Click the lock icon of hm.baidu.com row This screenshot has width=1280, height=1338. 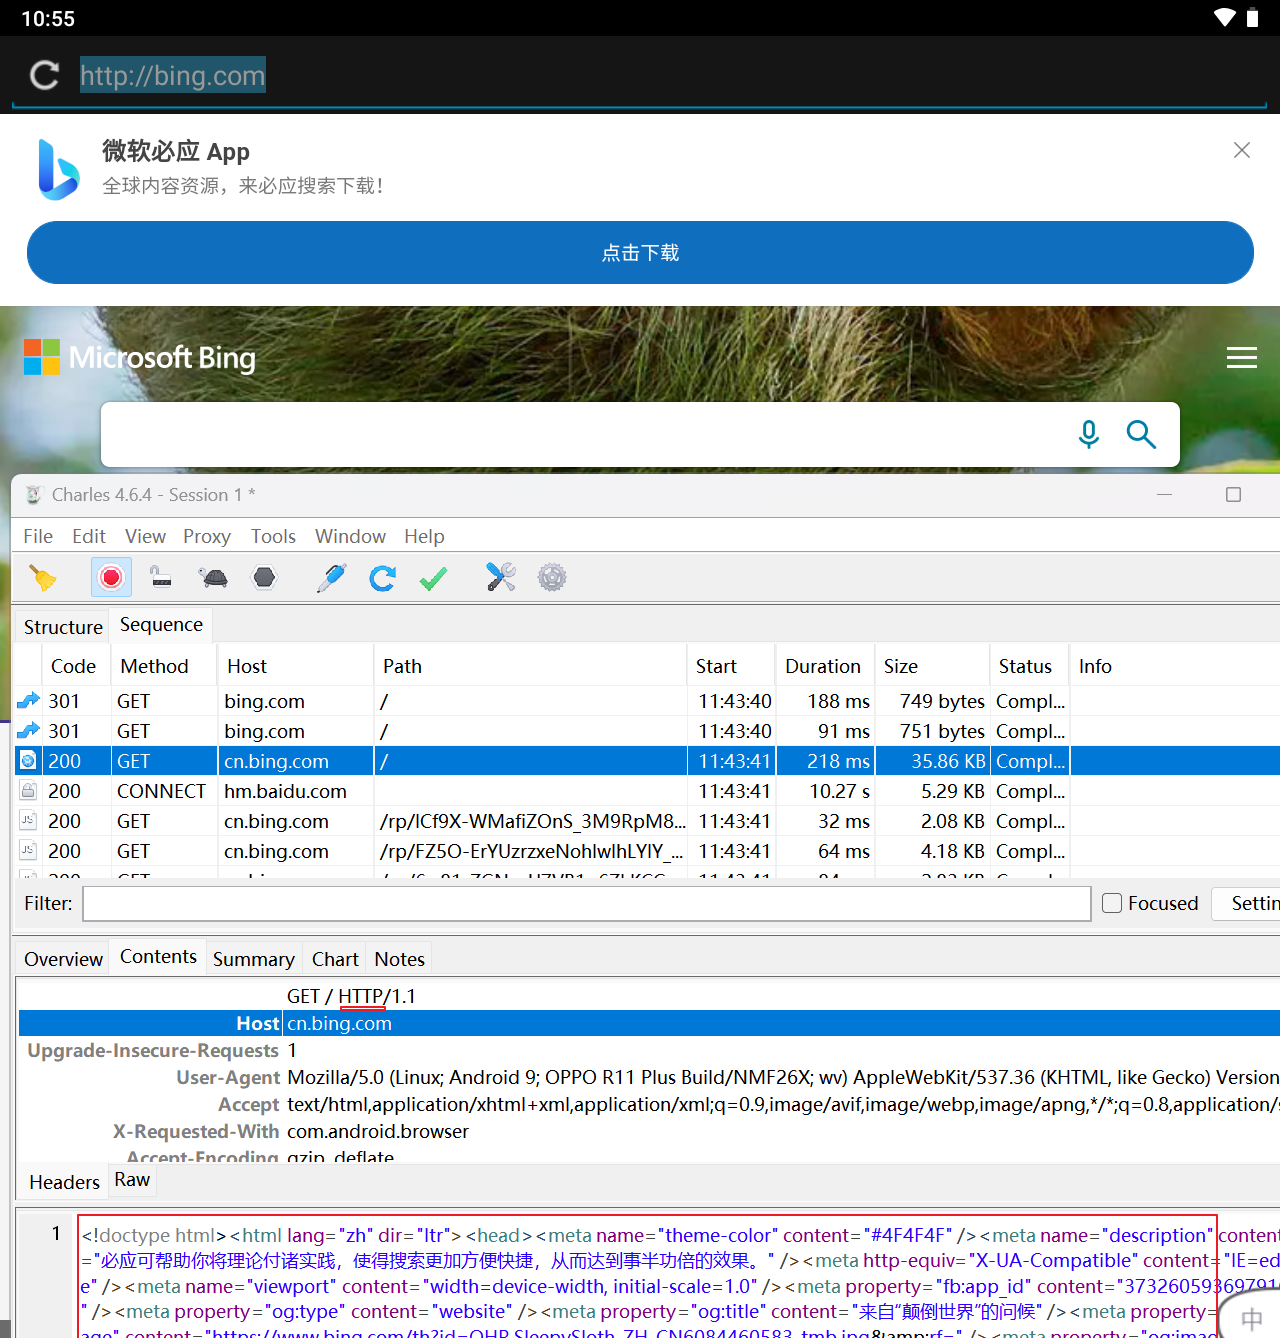pyautogui.click(x=28, y=791)
